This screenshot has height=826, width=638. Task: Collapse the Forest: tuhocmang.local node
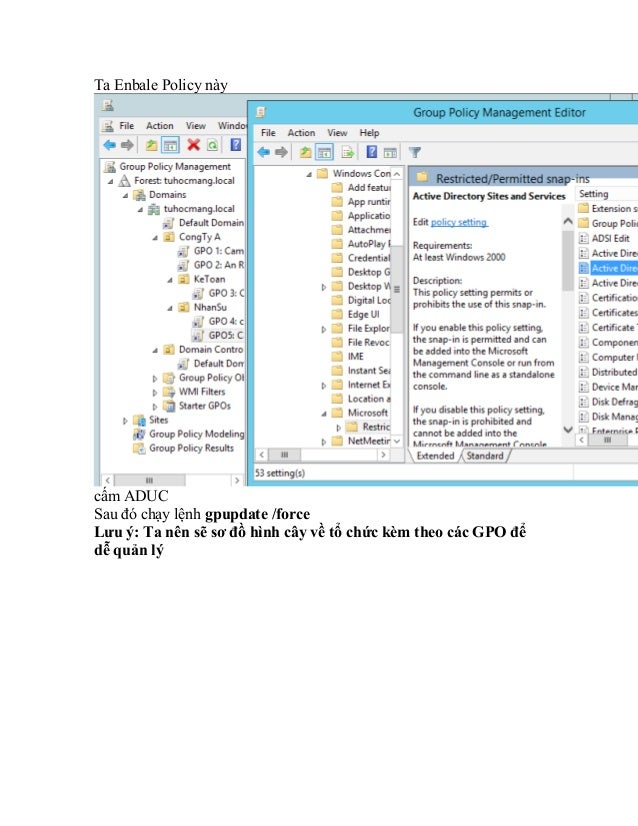tap(111, 181)
